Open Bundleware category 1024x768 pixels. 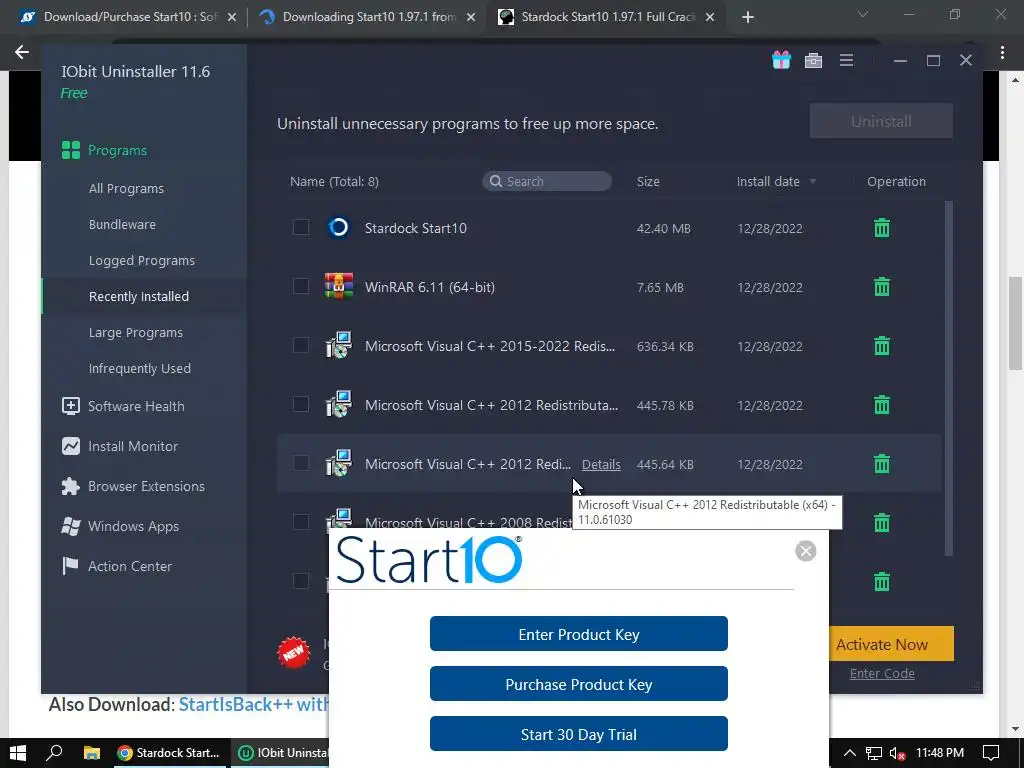tap(122, 225)
